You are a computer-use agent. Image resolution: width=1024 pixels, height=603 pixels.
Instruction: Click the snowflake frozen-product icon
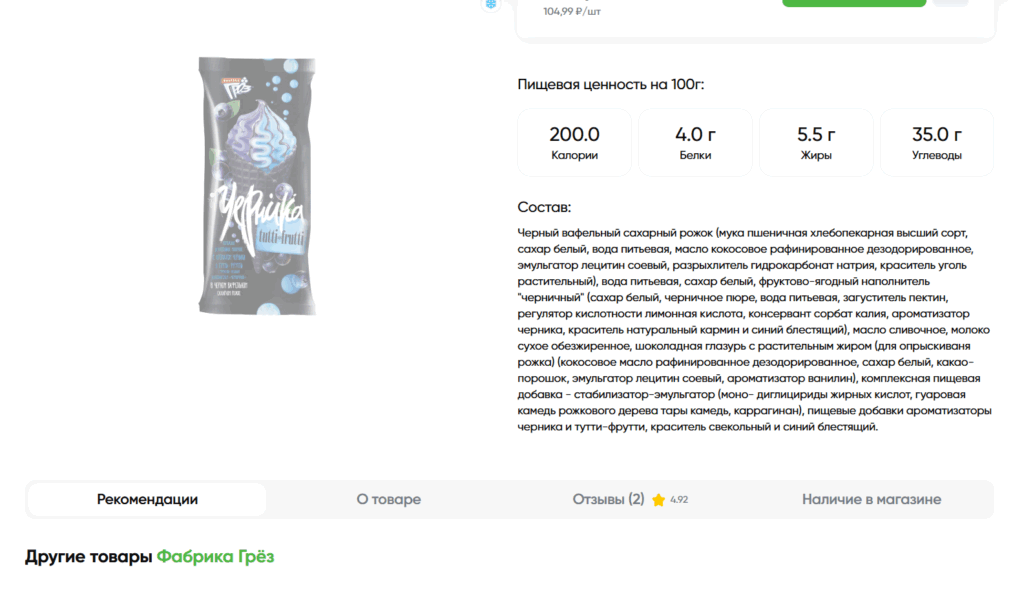tap(491, 4)
